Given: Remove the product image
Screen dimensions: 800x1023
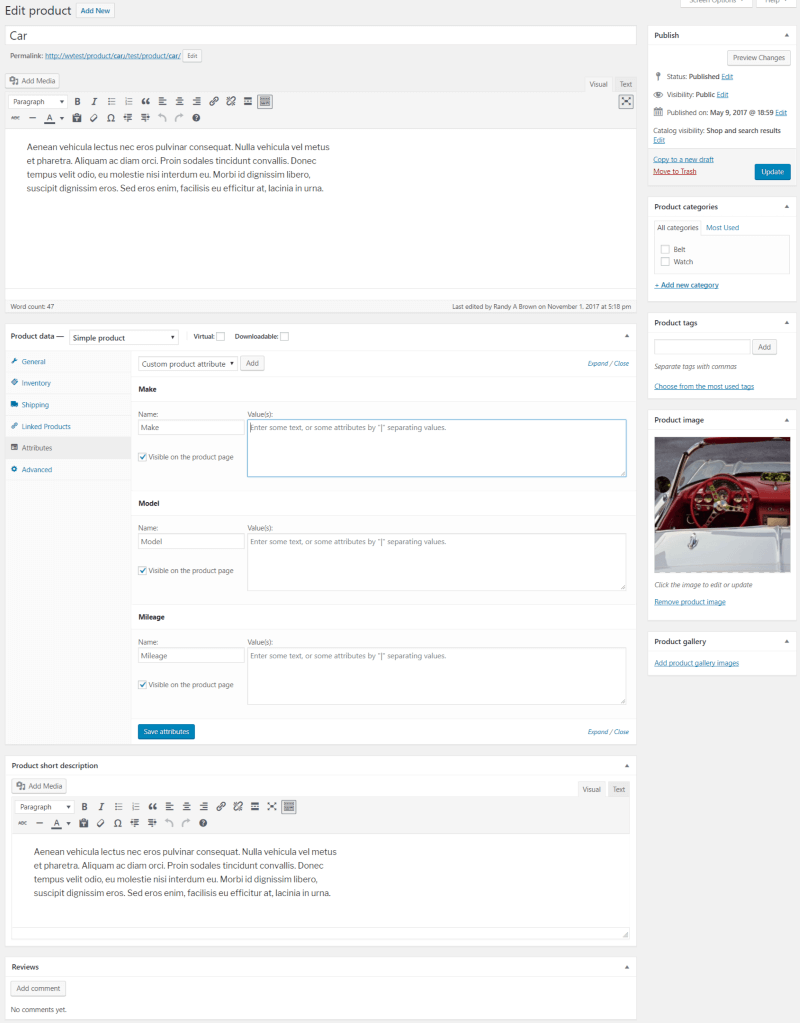Looking at the screenshot, I should (690, 602).
